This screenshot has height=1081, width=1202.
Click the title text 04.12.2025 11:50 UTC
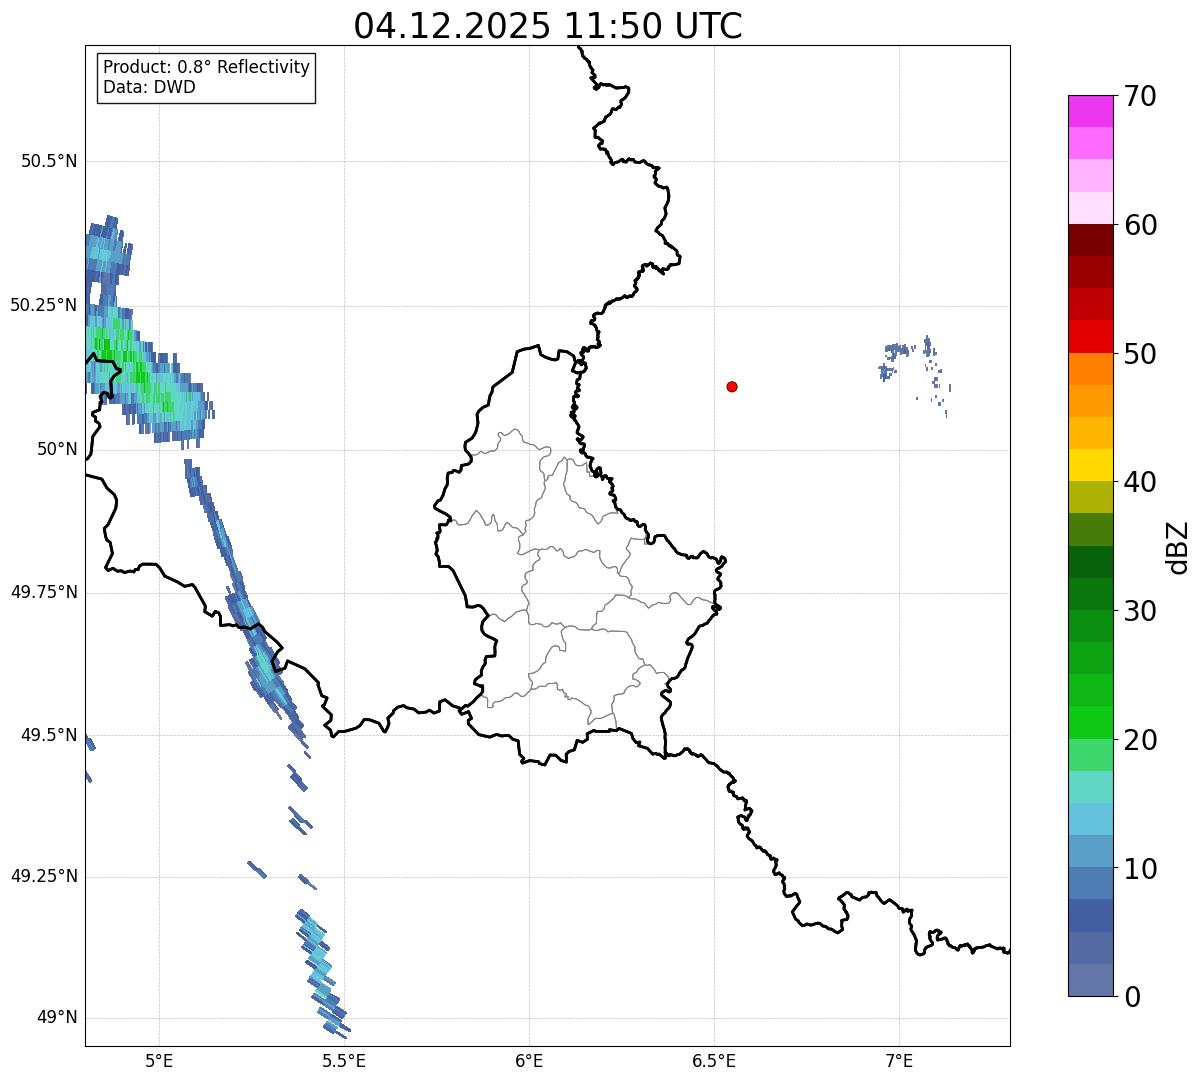coord(548,26)
